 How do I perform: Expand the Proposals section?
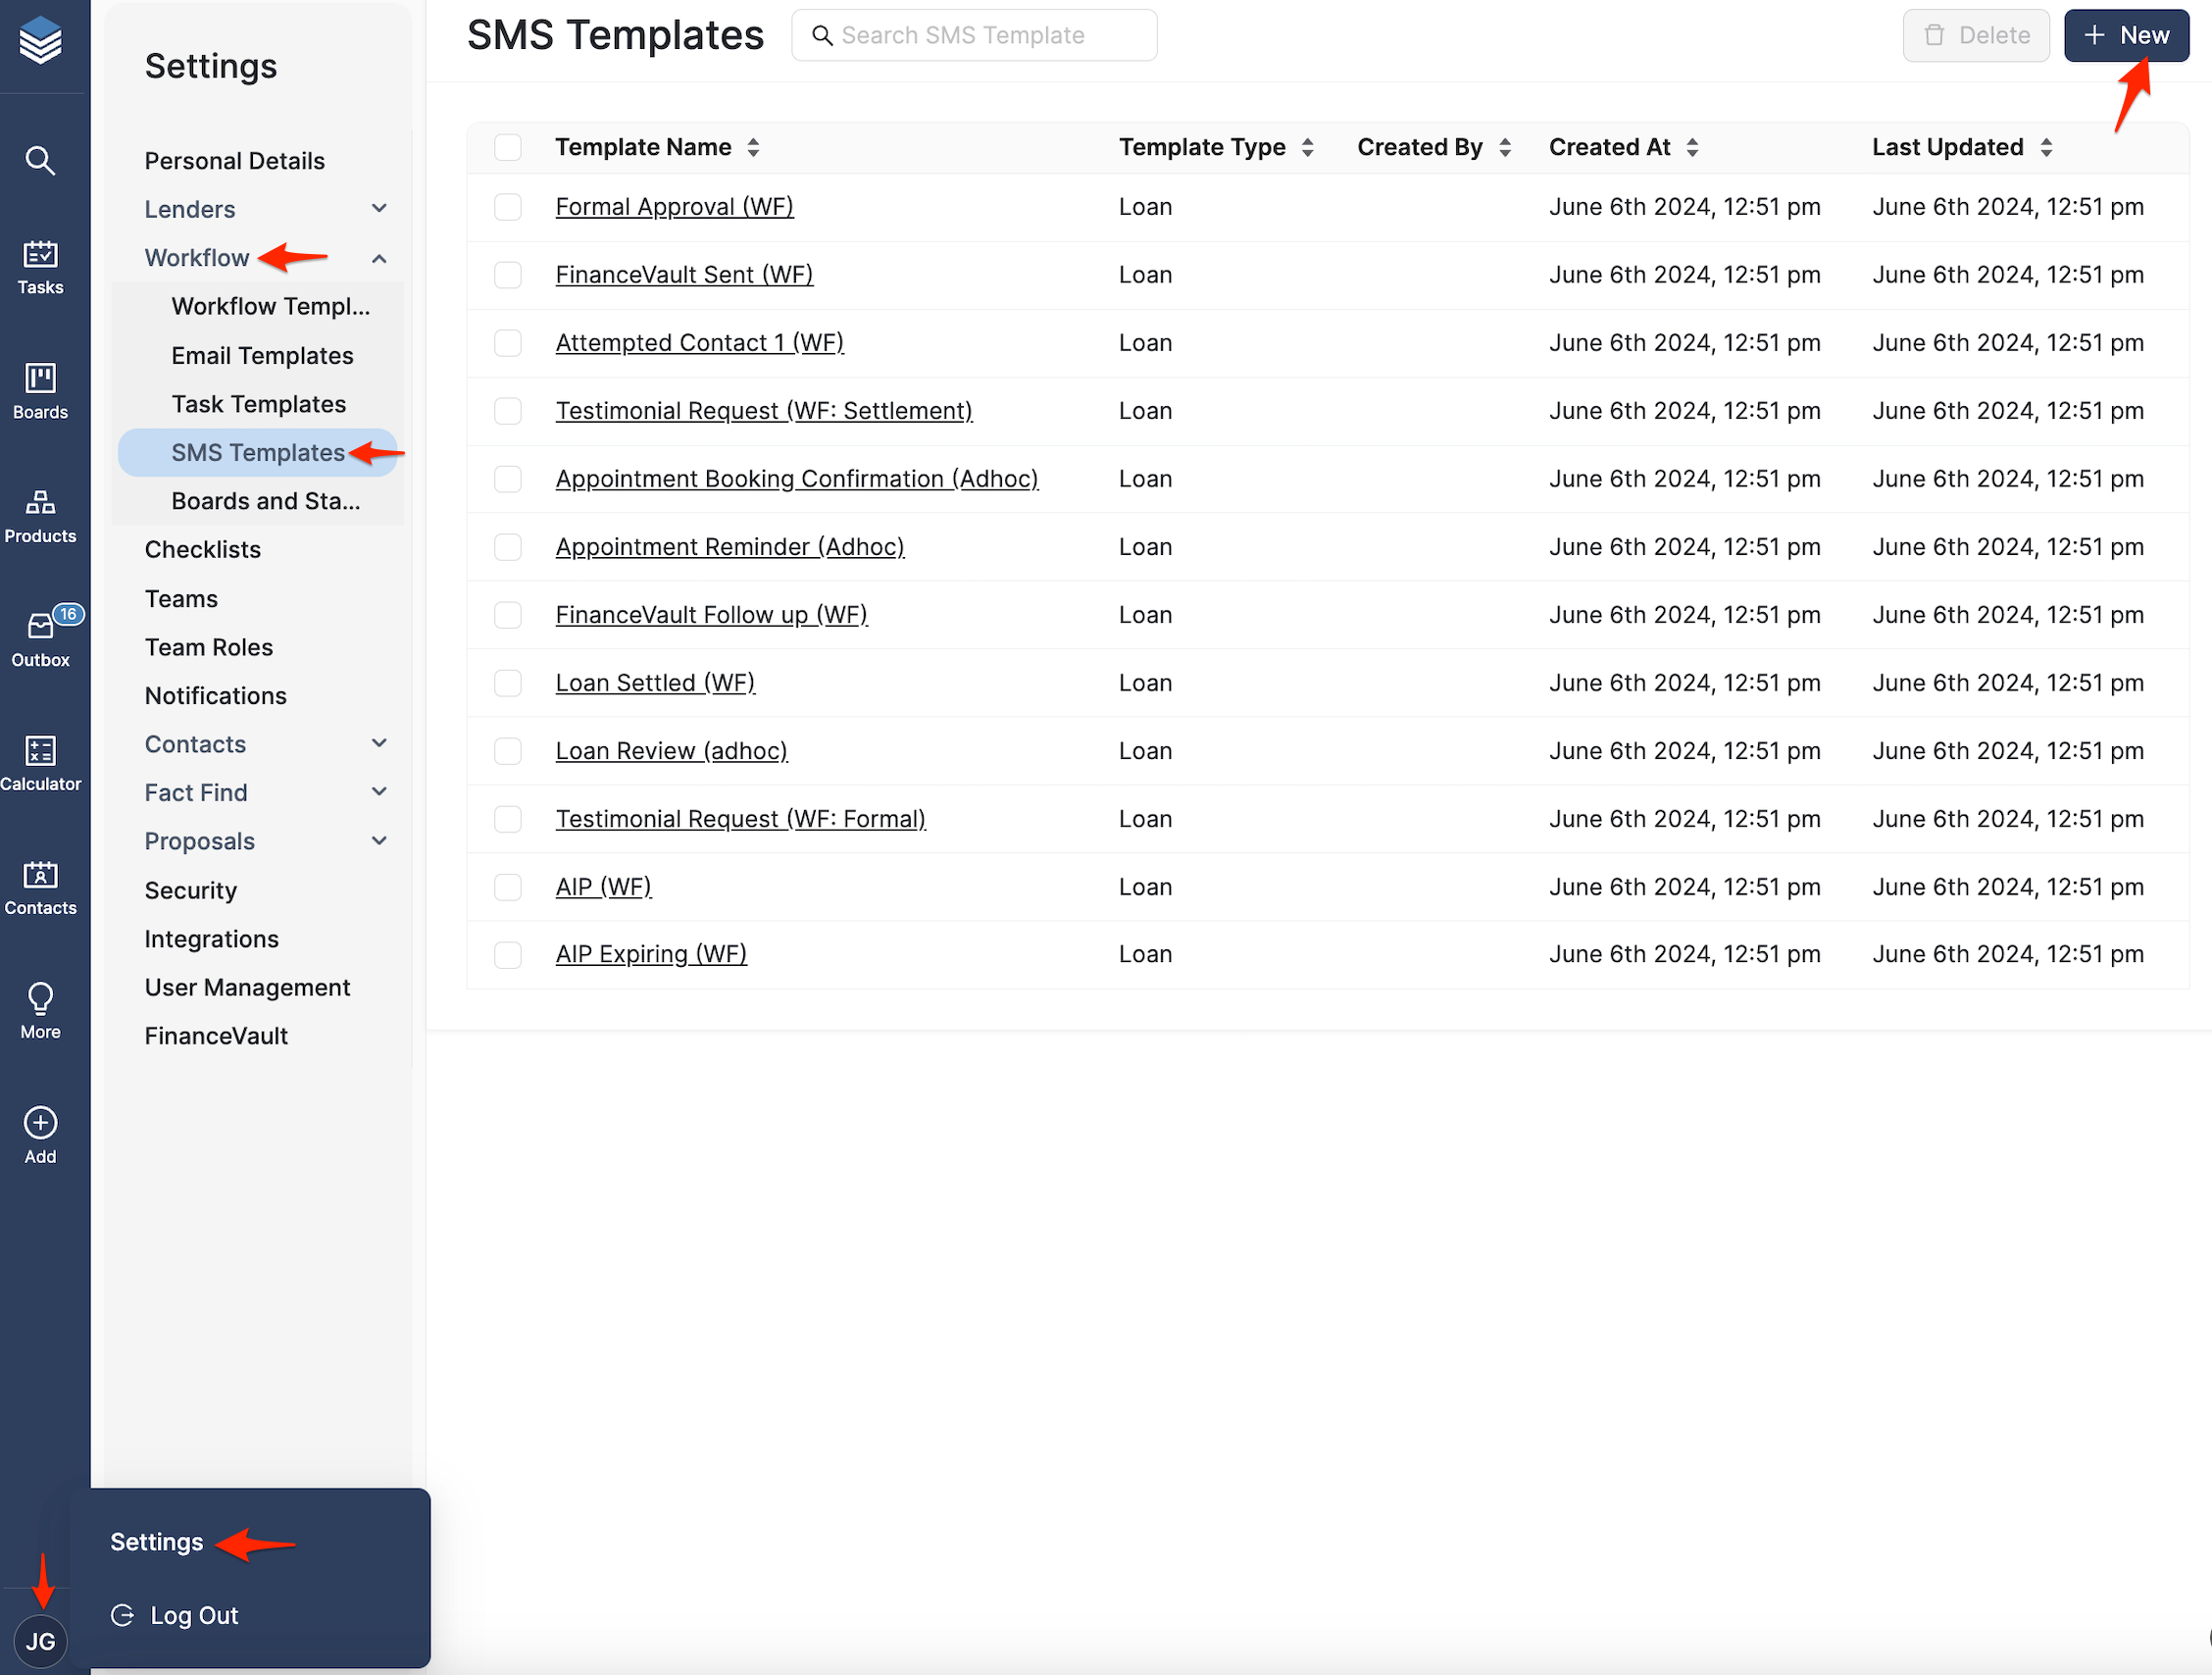(x=199, y=841)
